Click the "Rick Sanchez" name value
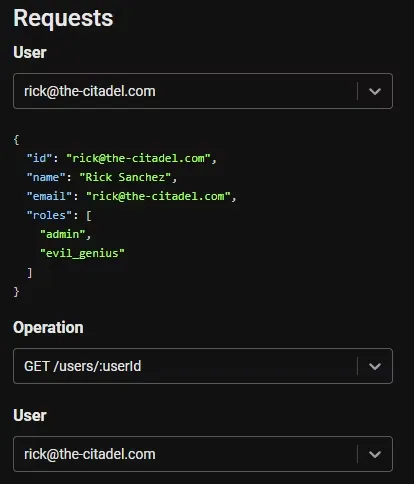The width and height of the screenshot is (414, 484). [x=125, y=177]
